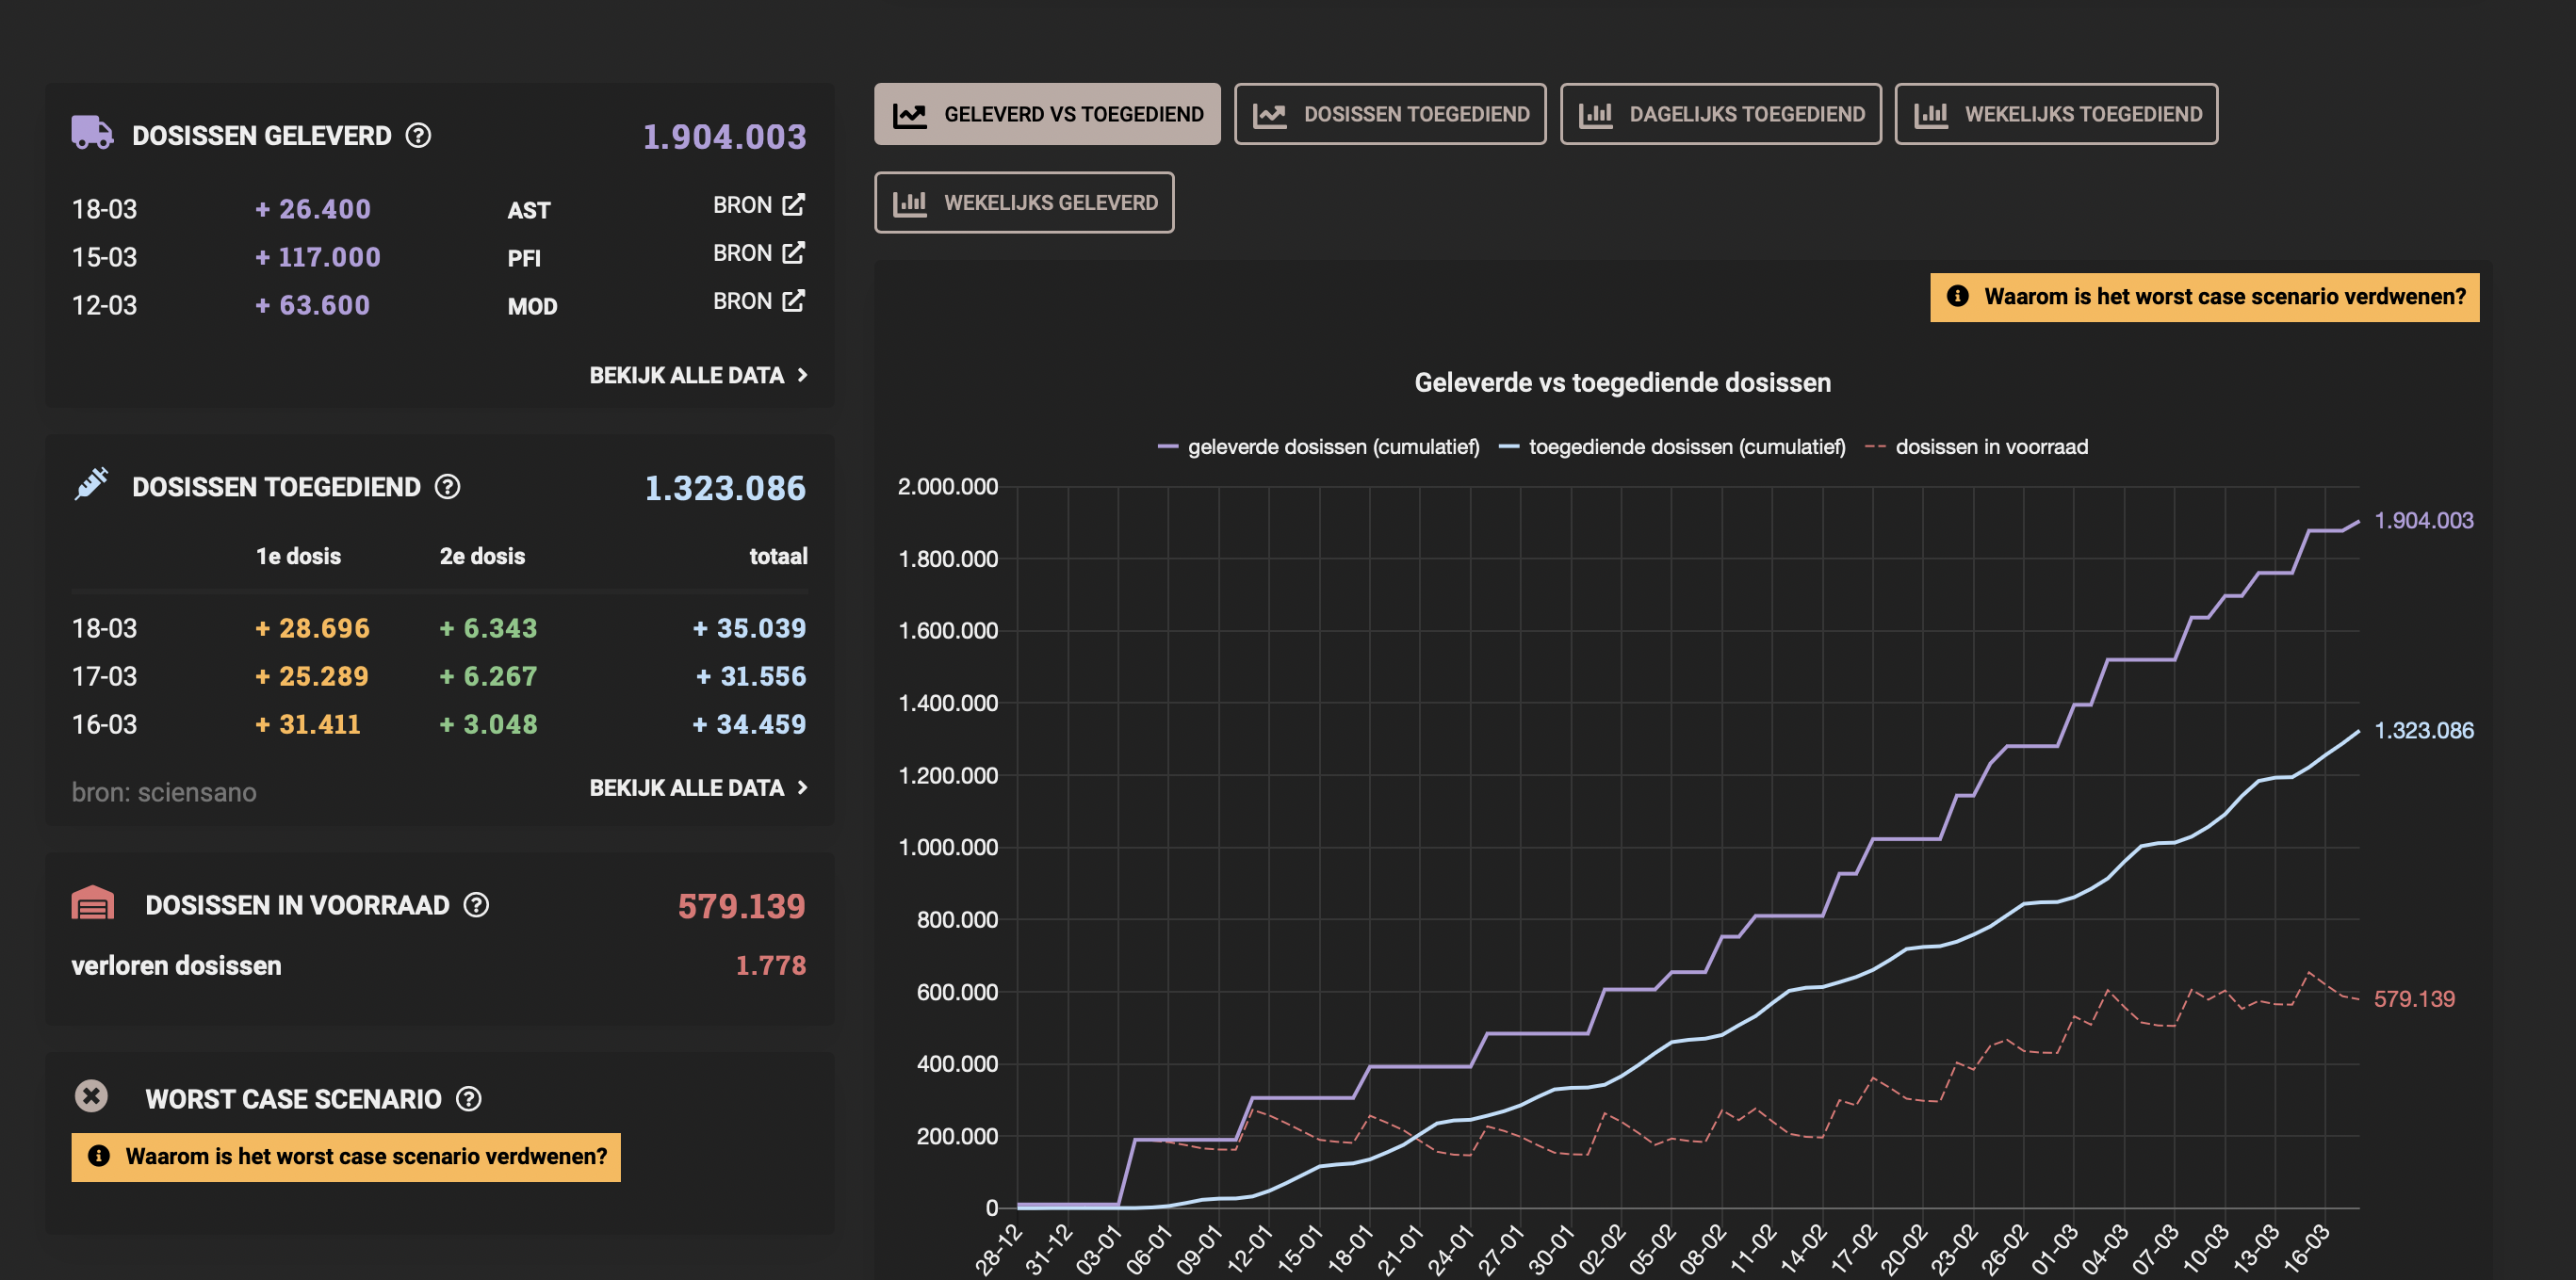Click yellow worst case button in left panel
Image resolution: width=2576 pixels, height=1280 pixels.
[x=345, y=1157]
